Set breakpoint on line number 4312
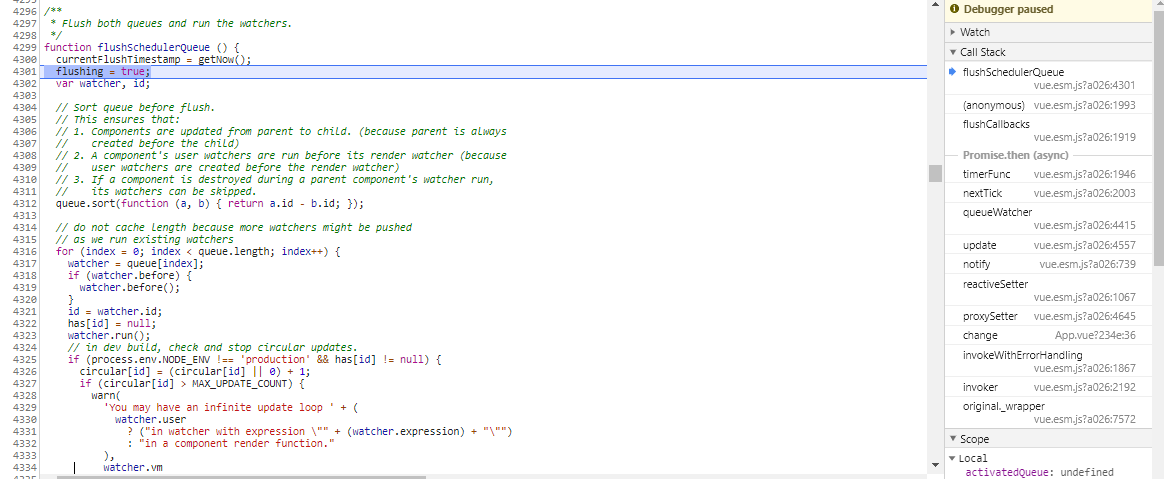Screen dimensions: 1164x479 (x=25, y=203)
